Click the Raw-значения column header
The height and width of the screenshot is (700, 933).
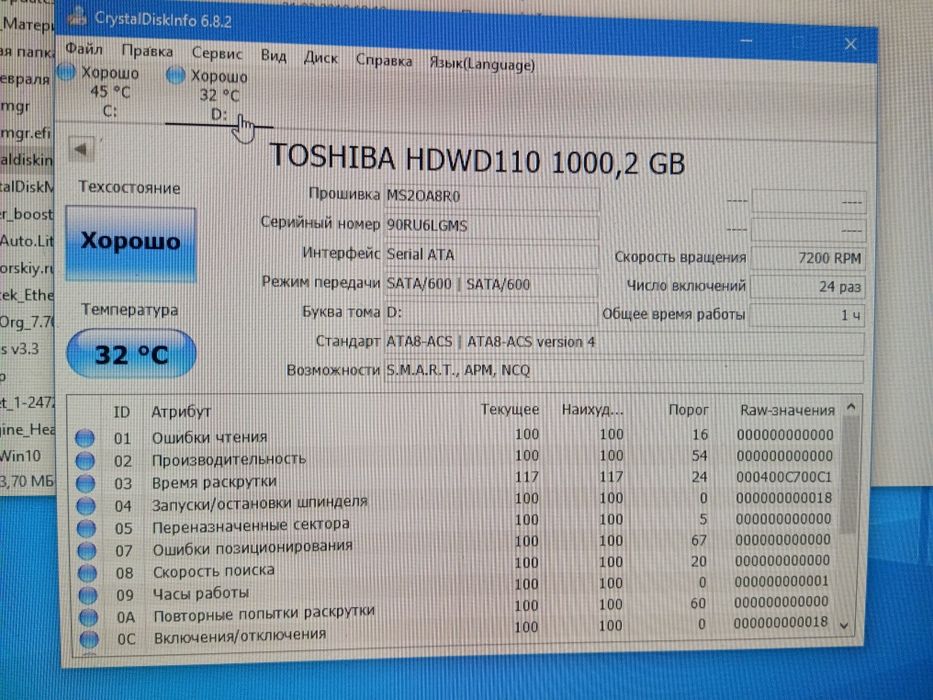787,410
